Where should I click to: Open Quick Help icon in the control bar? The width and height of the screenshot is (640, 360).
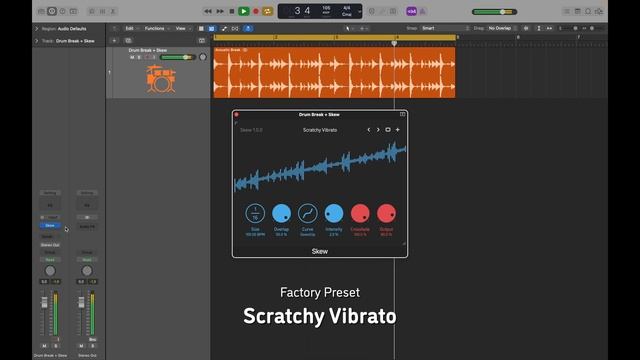pyautogui.click(x=62, y=11)
